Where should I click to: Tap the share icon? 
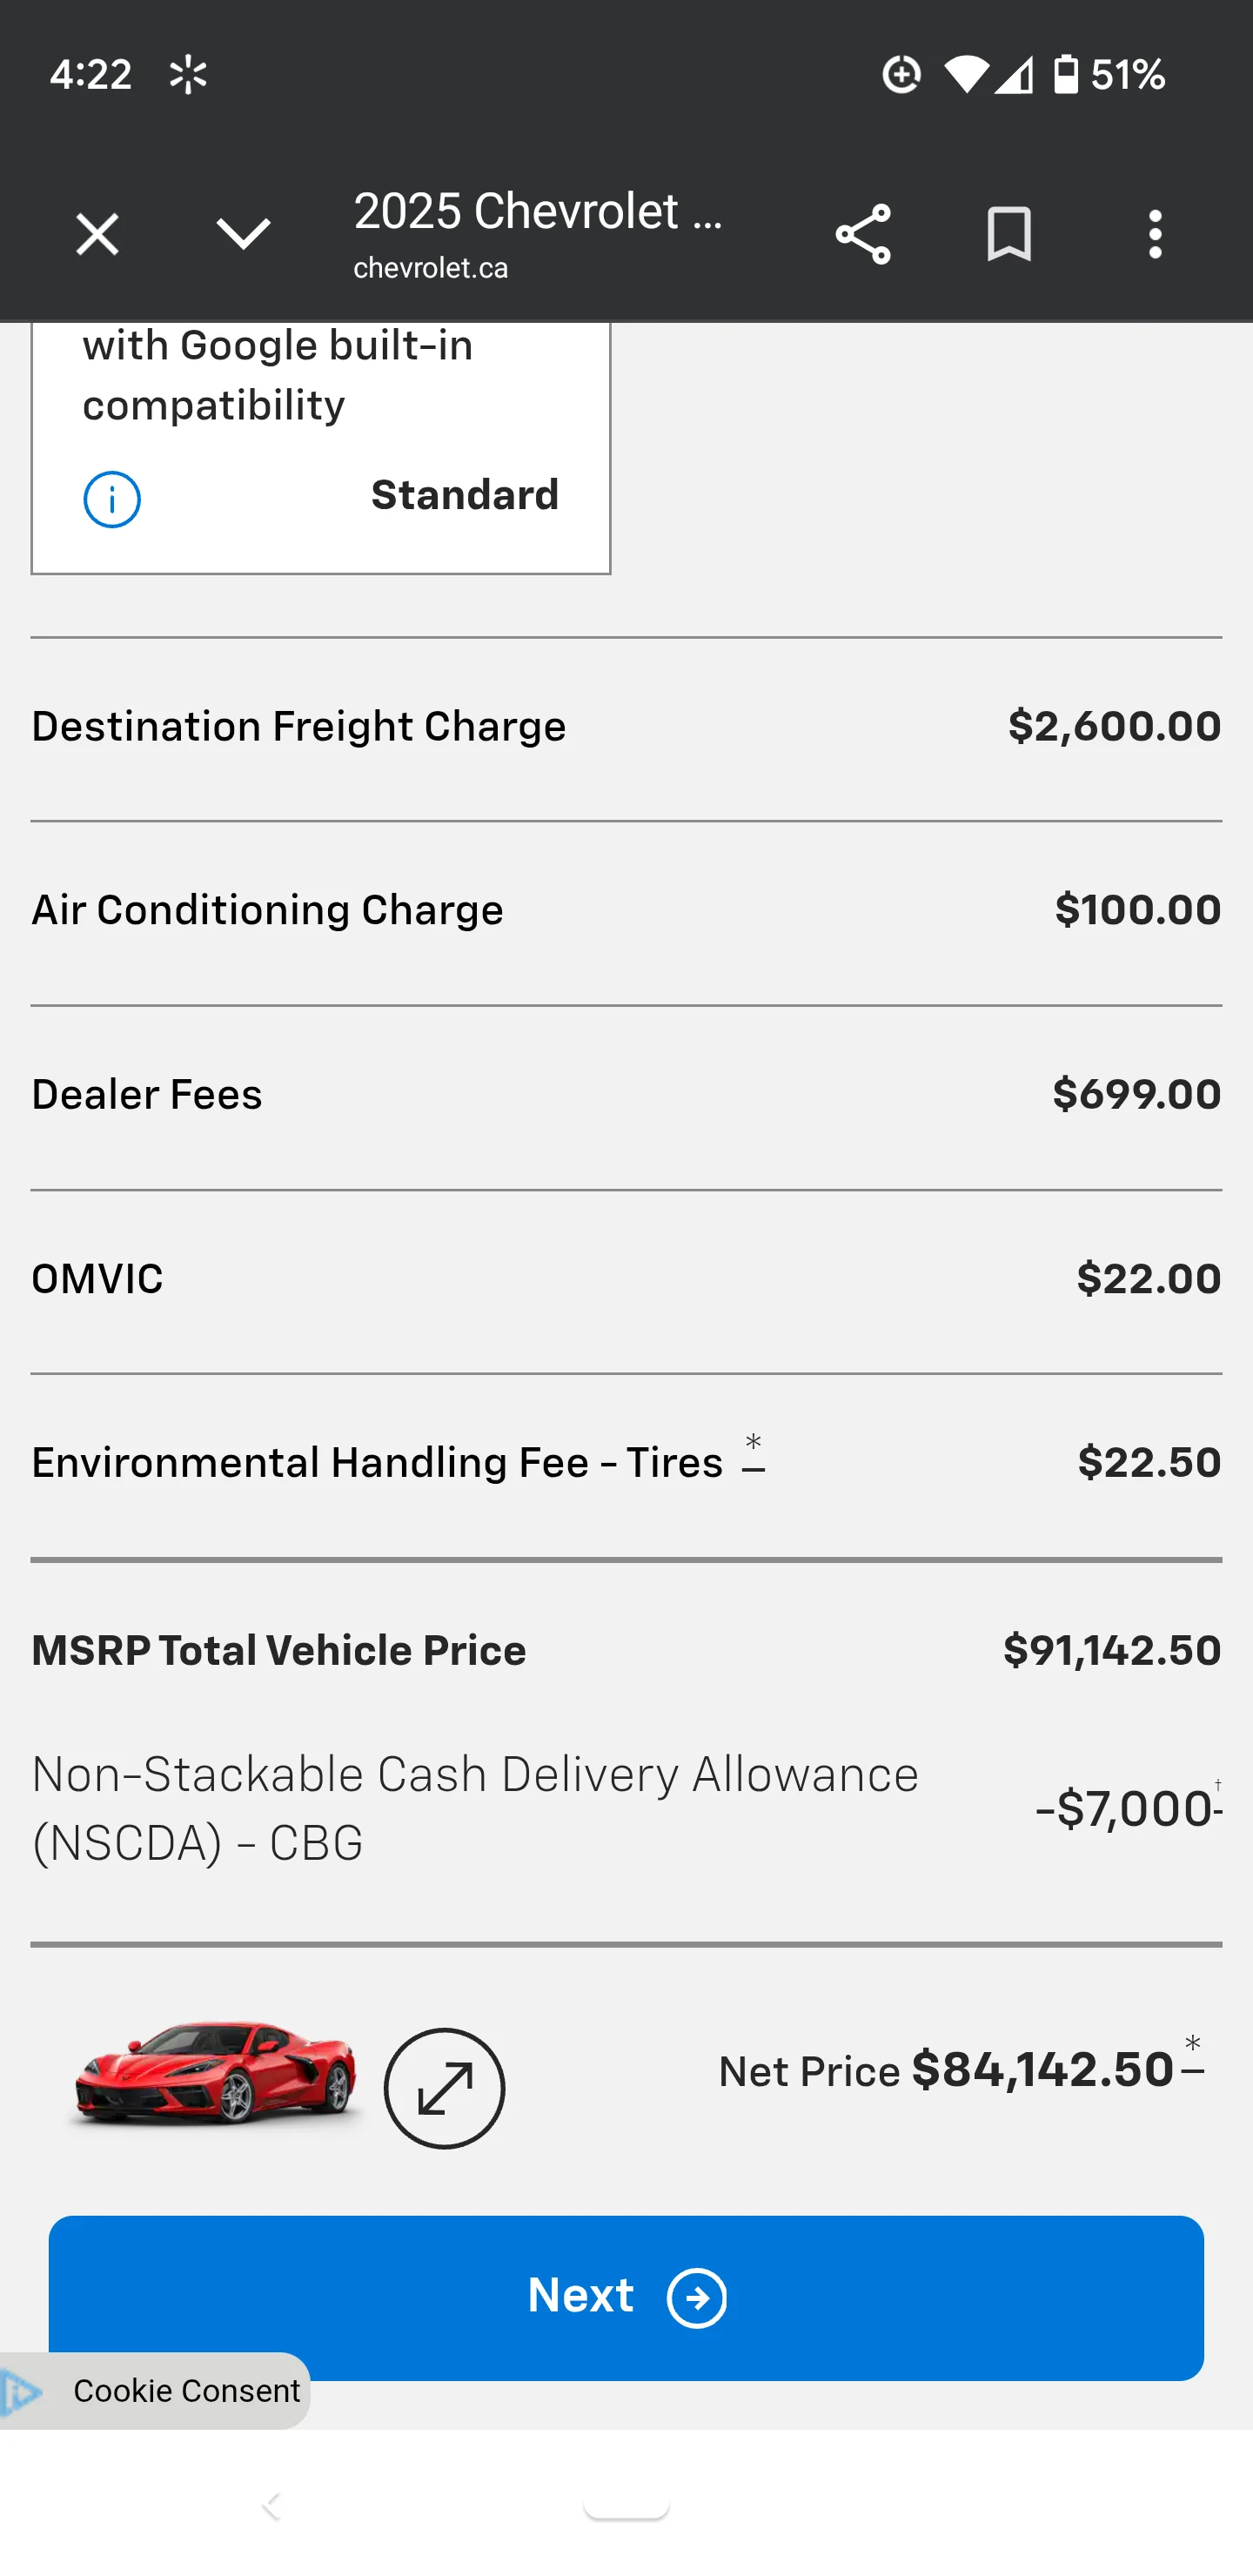tap(862, 235)
